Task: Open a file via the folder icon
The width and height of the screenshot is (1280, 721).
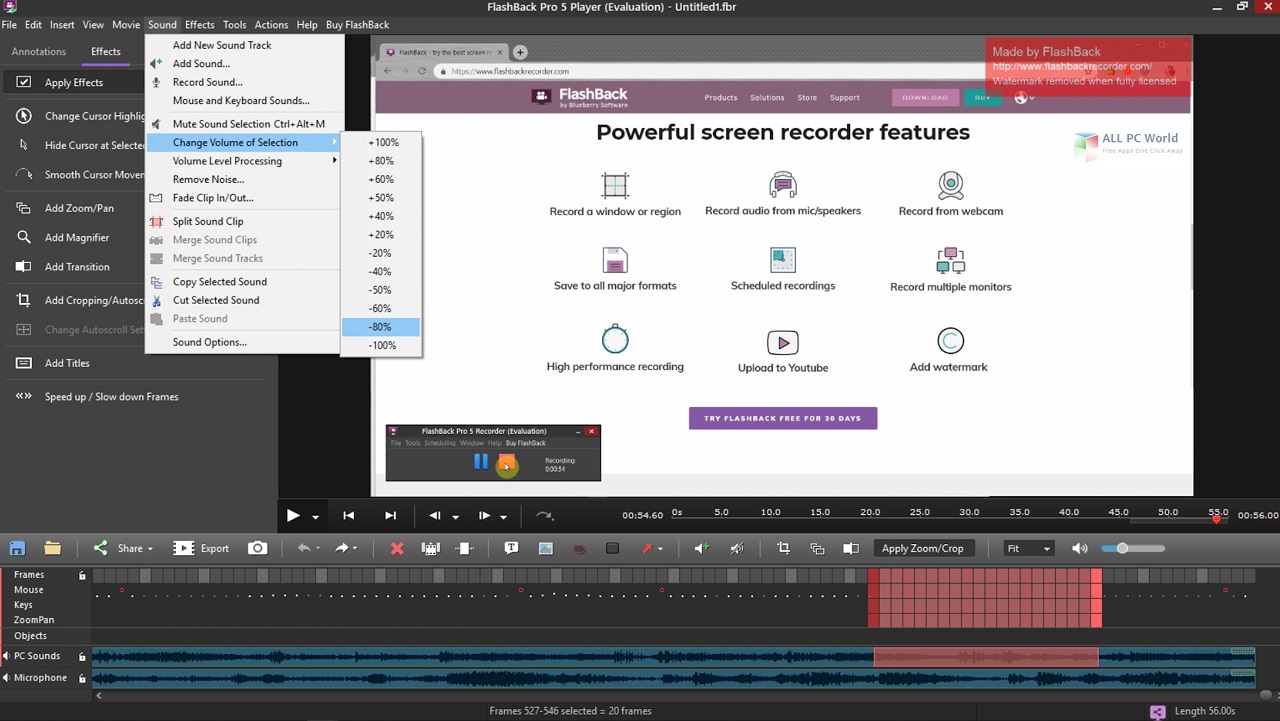Action: click(52, 548)
